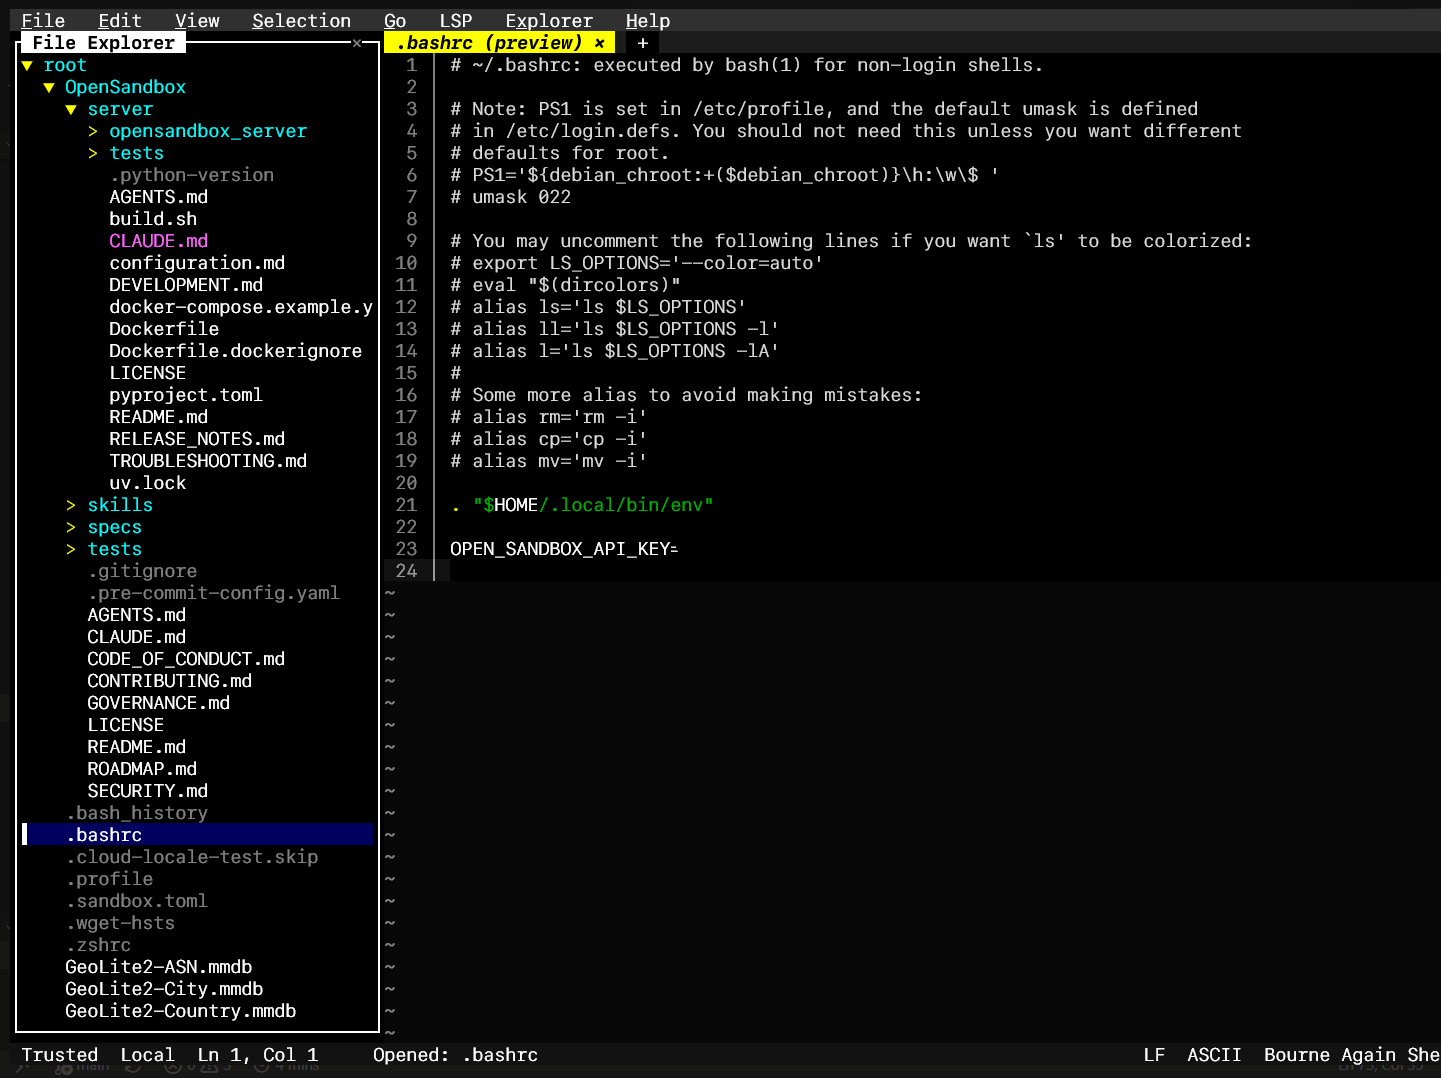The width and height of the screenshot is (1441, 1078).
Task: Click Local in the status bar
Action: pyautogui.click(x=147, y=1055)
